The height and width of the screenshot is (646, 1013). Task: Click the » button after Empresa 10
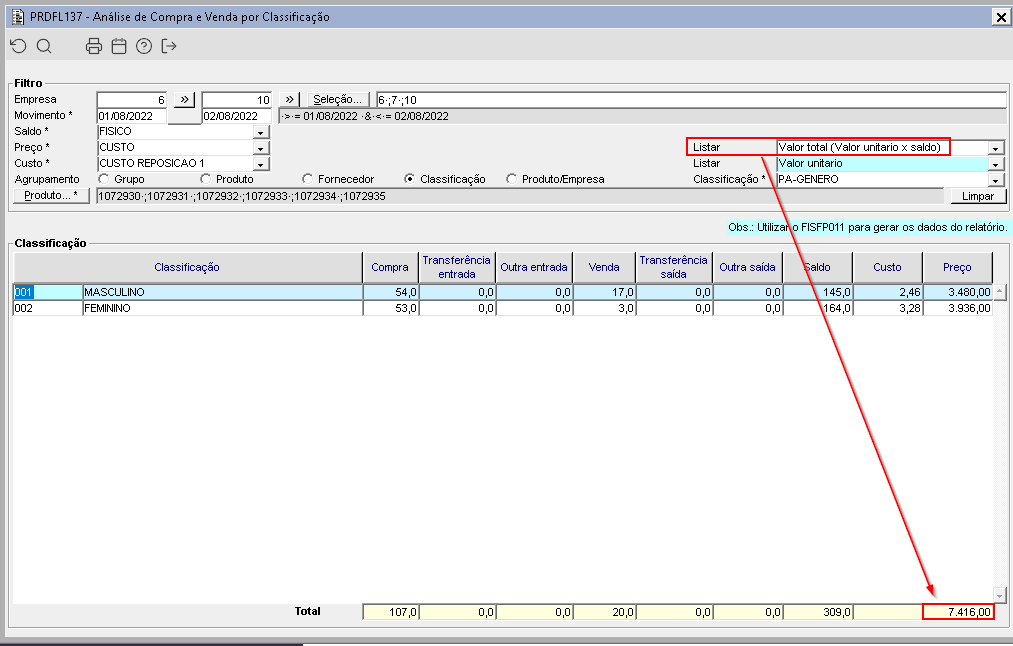[289, 99]
